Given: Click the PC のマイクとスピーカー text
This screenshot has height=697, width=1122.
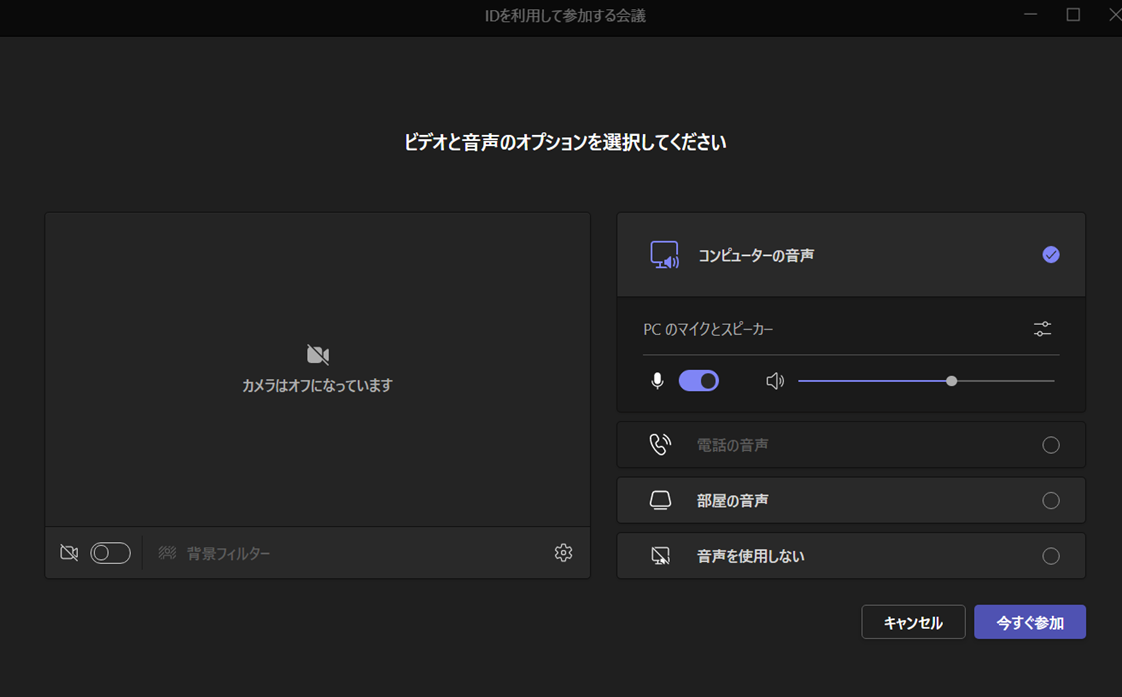Looking at the screenshot, I should (x=708, y=329).
